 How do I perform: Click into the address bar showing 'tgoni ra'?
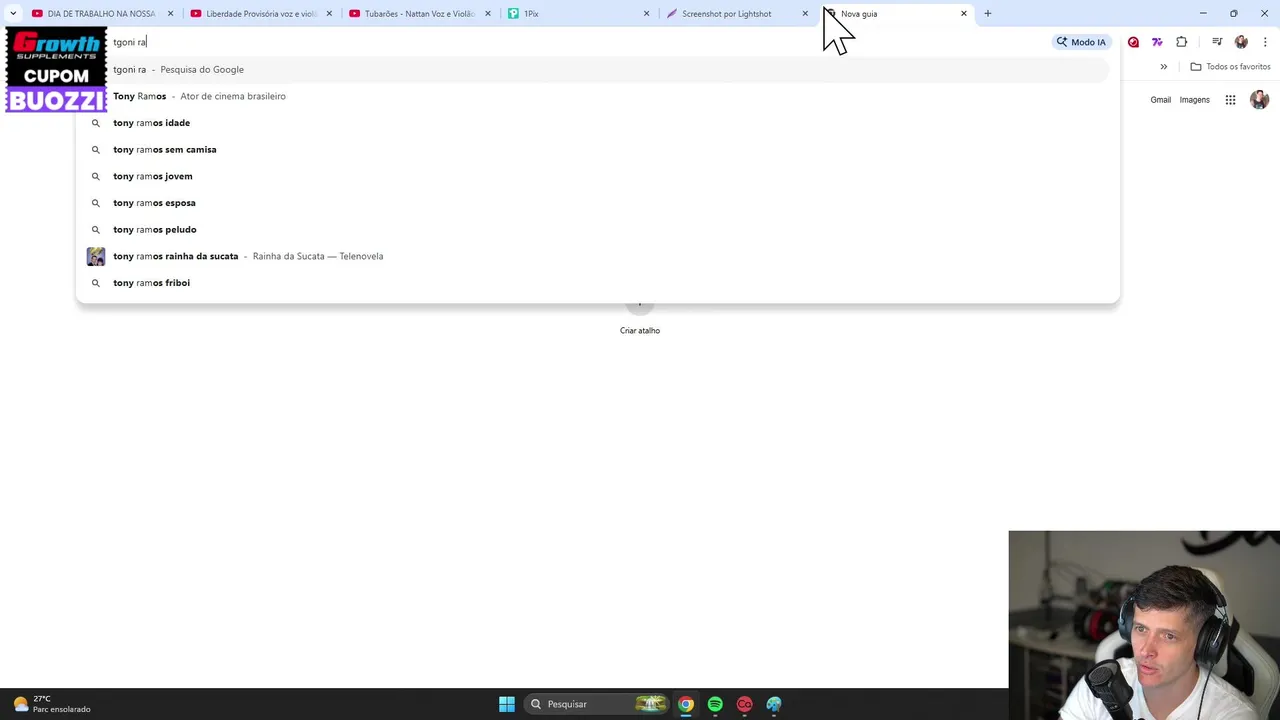tap(580, 42)
